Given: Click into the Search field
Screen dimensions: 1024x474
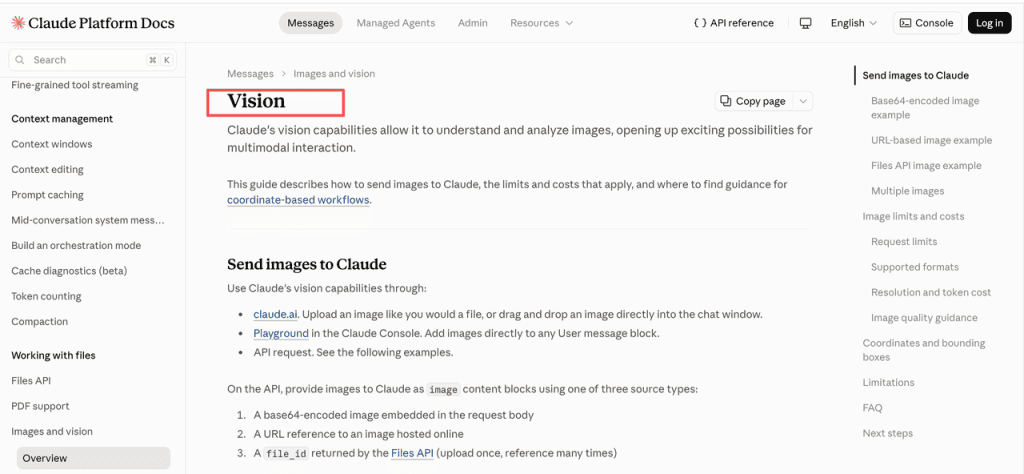Looking at the screenshot, I should pyautogui.click(x=93, y=60).
